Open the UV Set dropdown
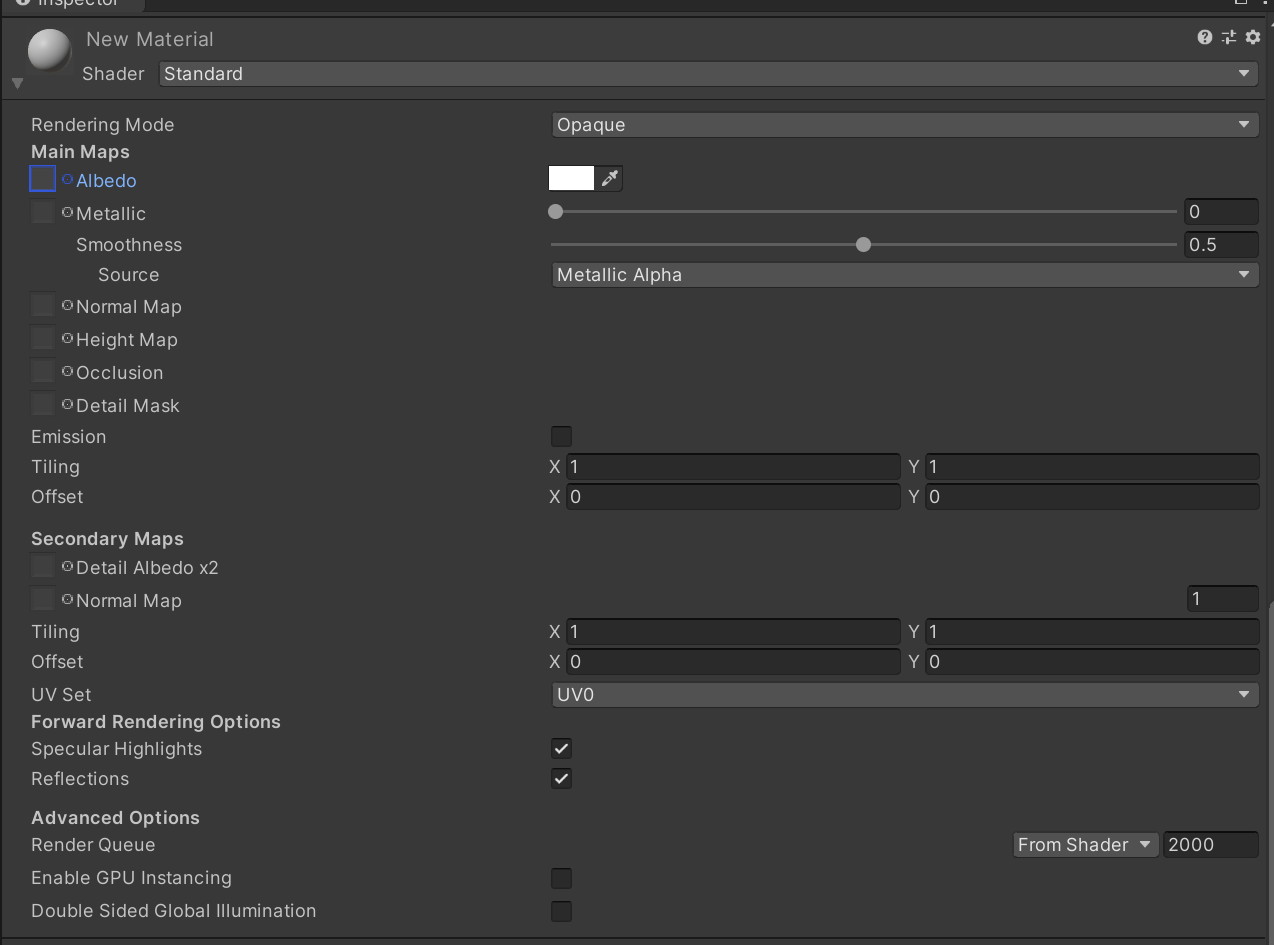The image size is (1274, 945). click(x=904, y=694)
